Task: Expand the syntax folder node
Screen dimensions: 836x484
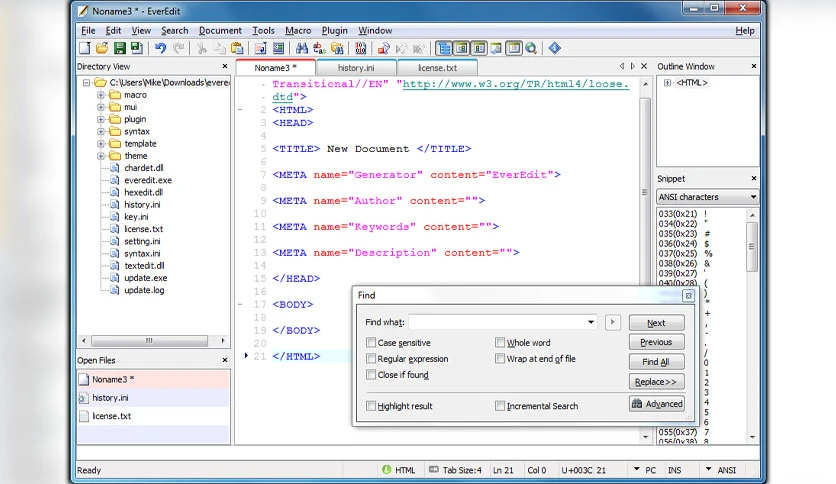Action: [100, 131]
